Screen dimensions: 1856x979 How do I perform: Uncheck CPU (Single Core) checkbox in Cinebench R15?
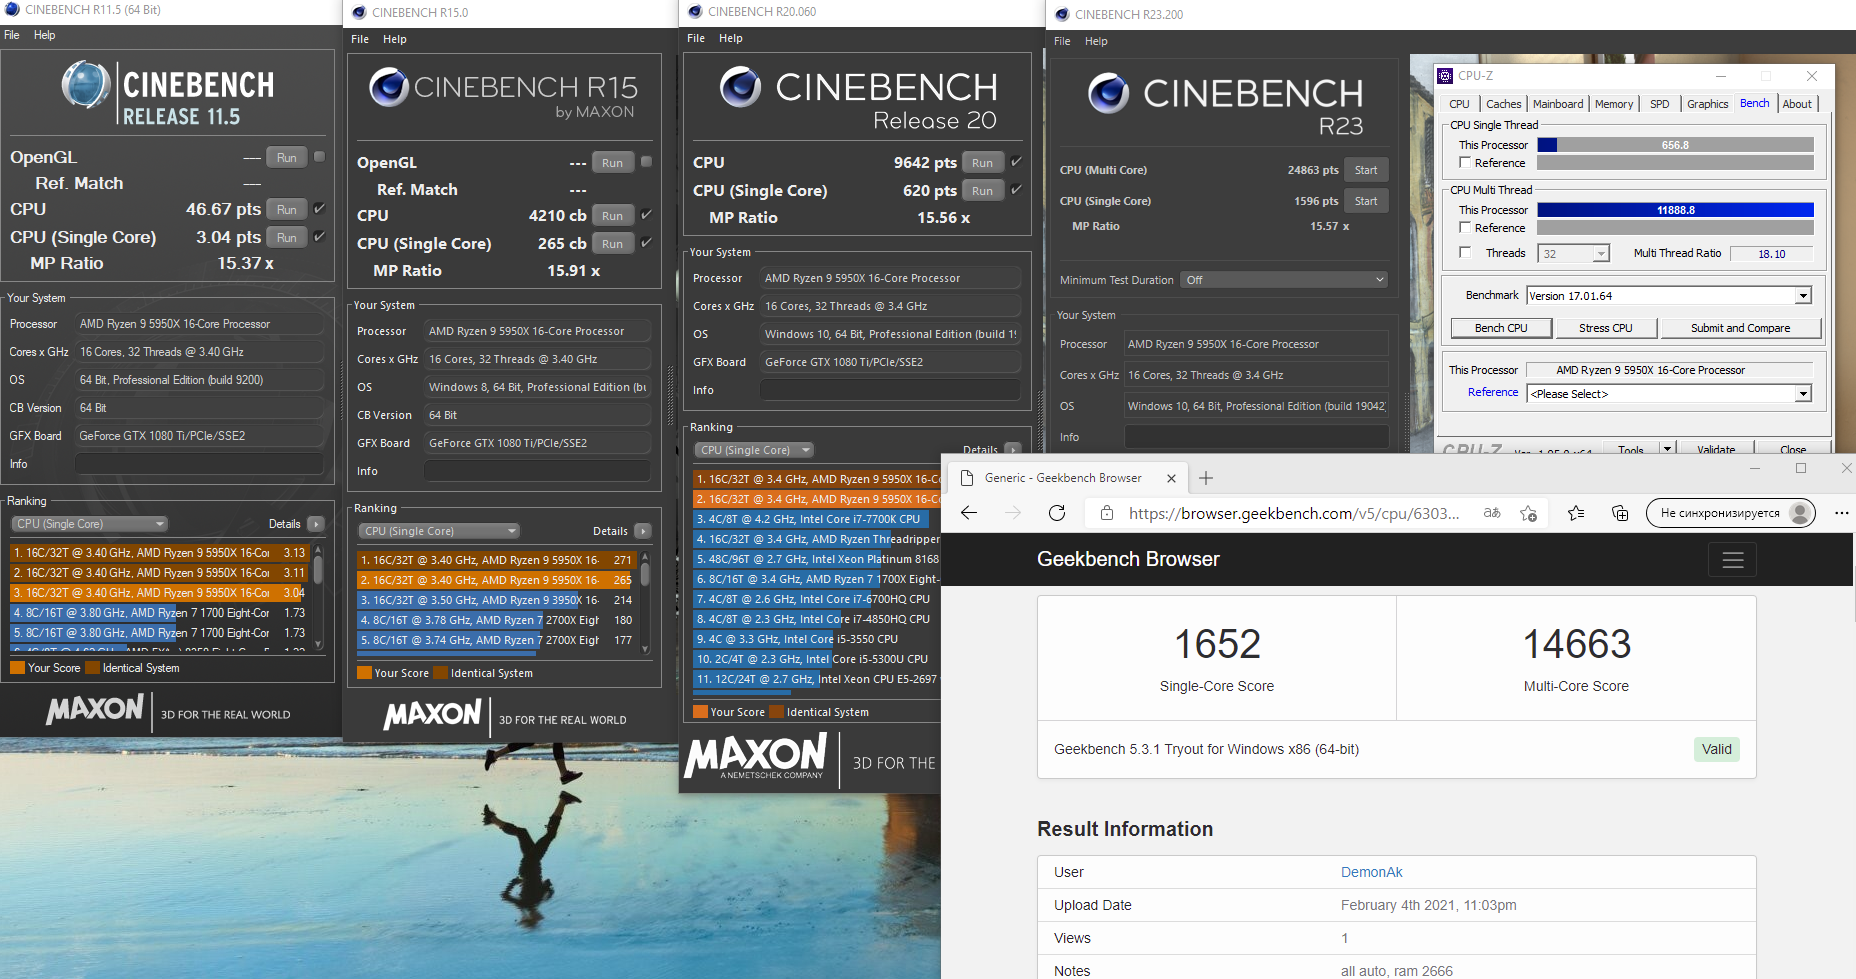[x=646, y=243]
